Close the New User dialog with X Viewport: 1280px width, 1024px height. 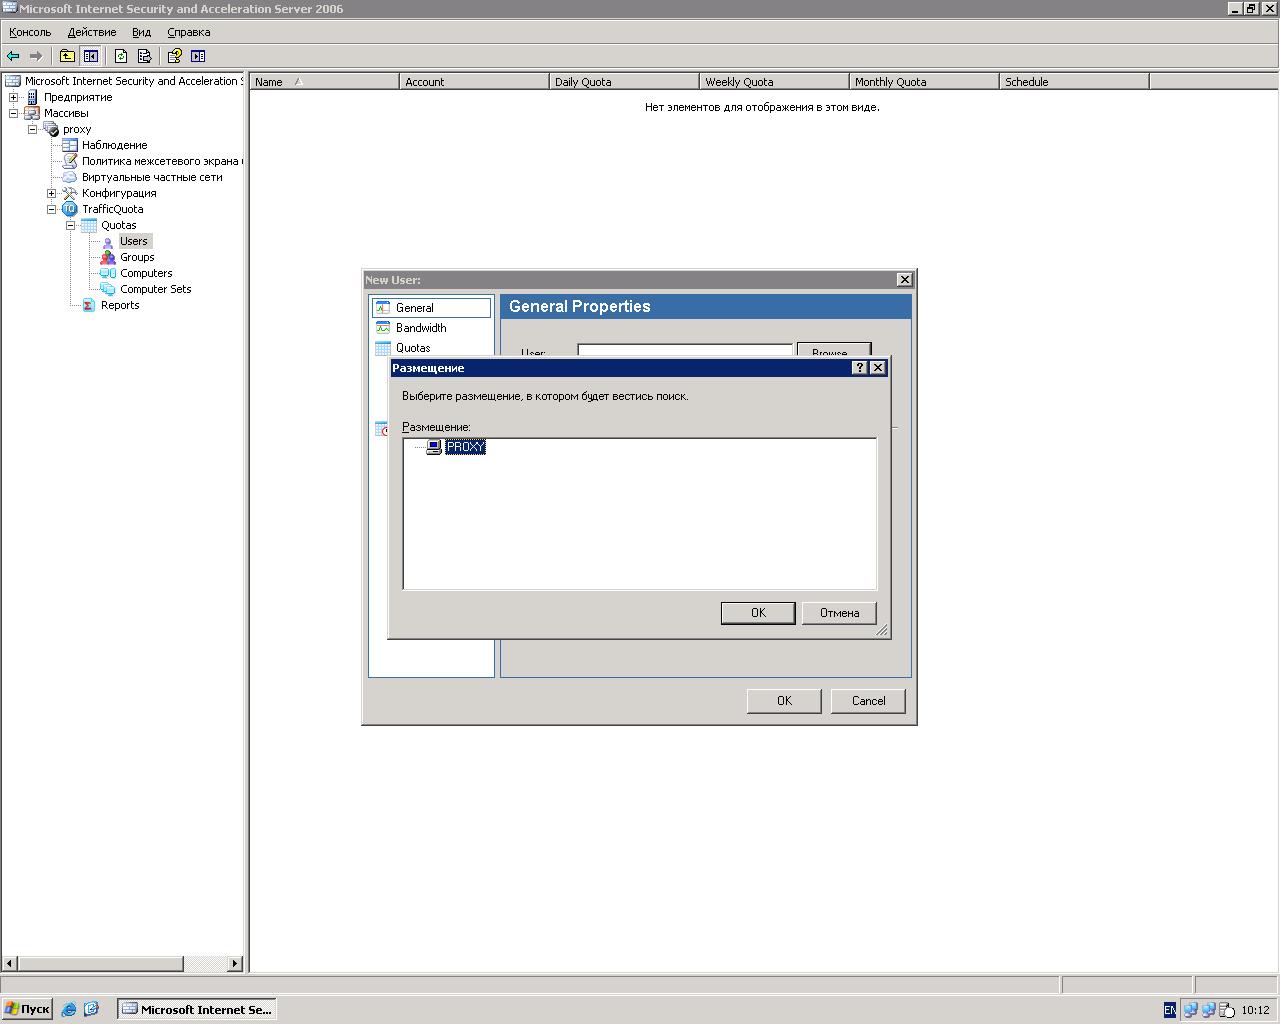(x=905, y=280)
